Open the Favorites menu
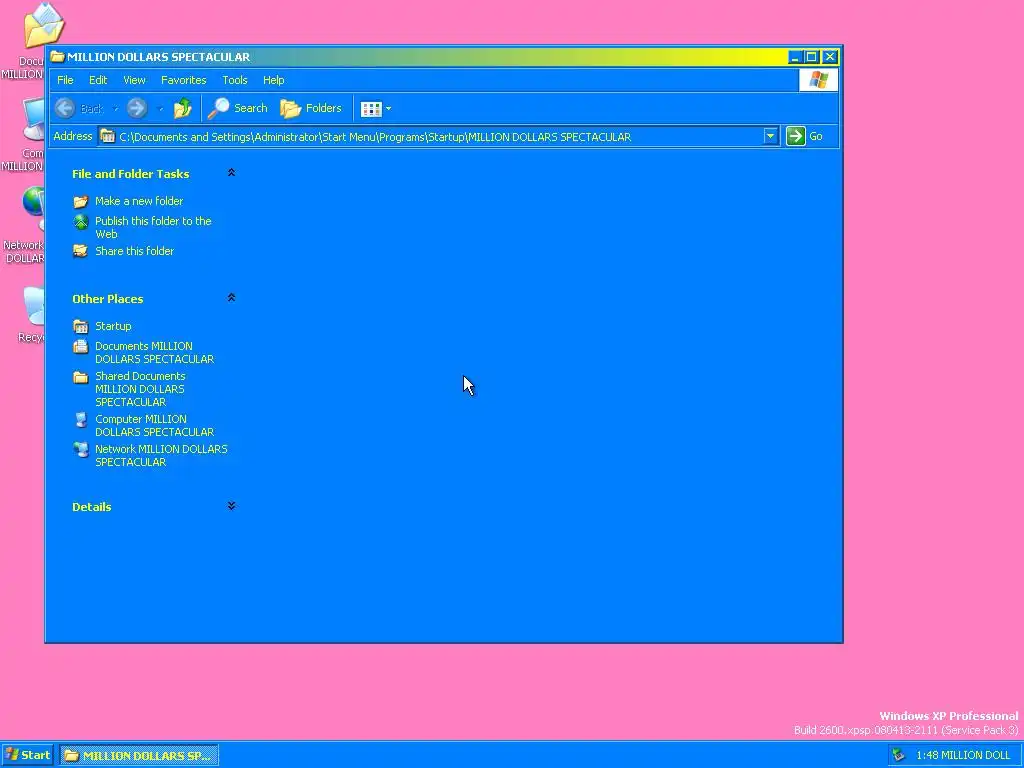Screen dimensions: 1024x768 [x=184, y=80]
